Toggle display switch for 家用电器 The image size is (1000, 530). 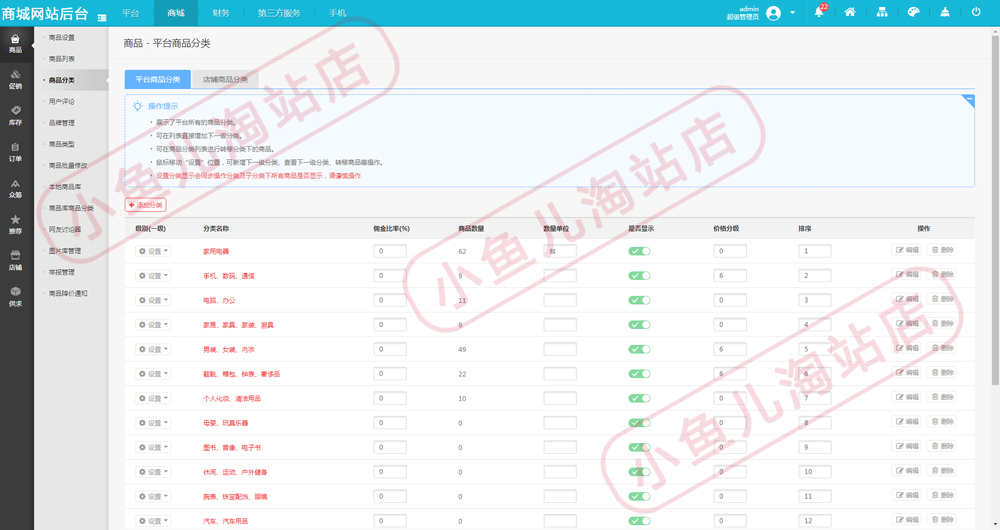point(639,251)
